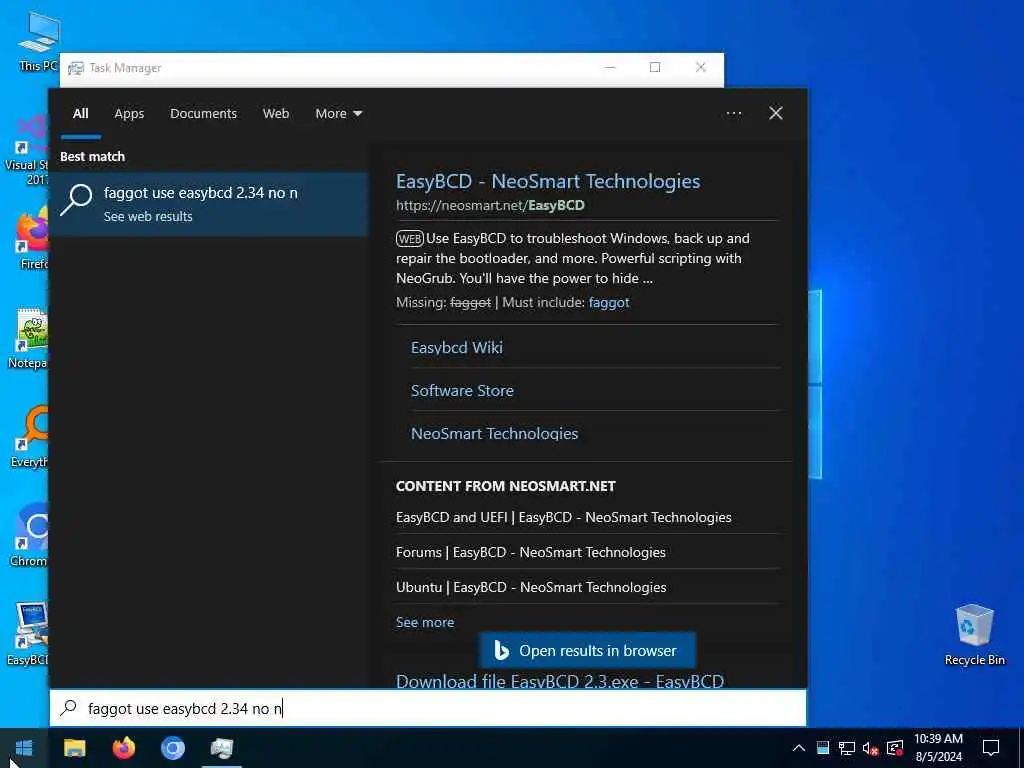Viewport: 1024px width, 768px height.
Task: Click the See more link
Action: 424,622
